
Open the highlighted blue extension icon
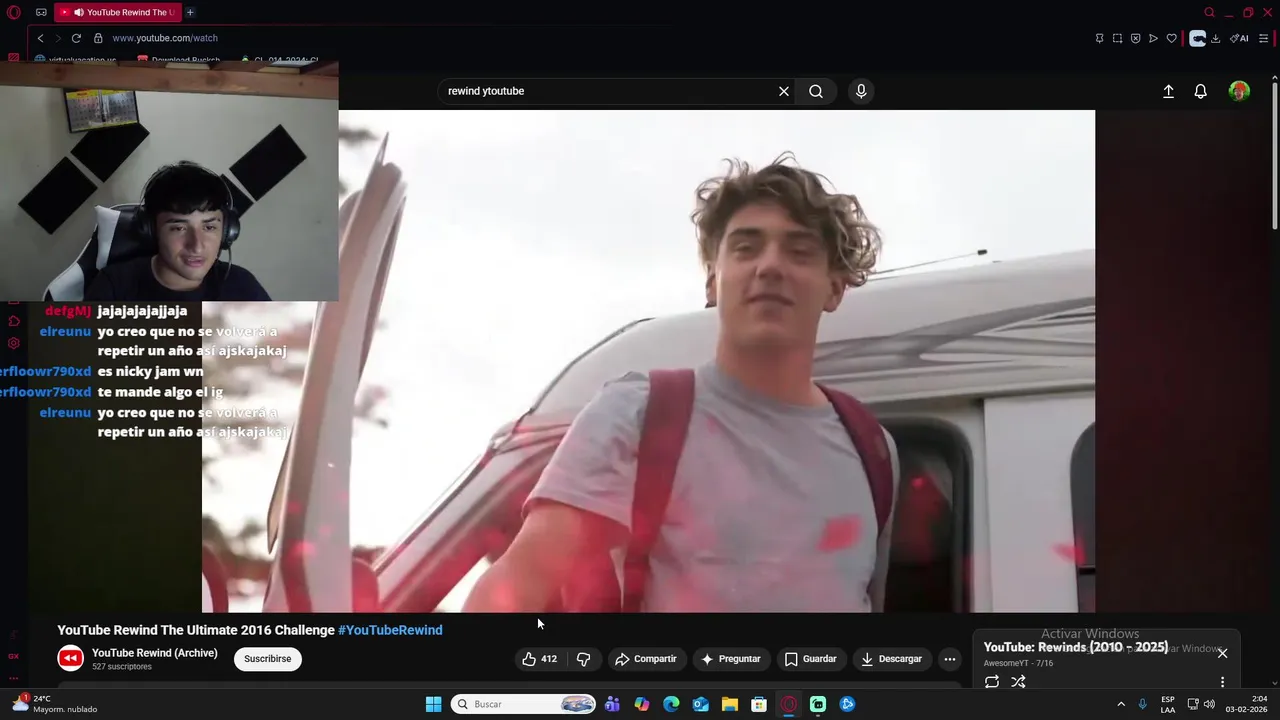coord(1197,38)
